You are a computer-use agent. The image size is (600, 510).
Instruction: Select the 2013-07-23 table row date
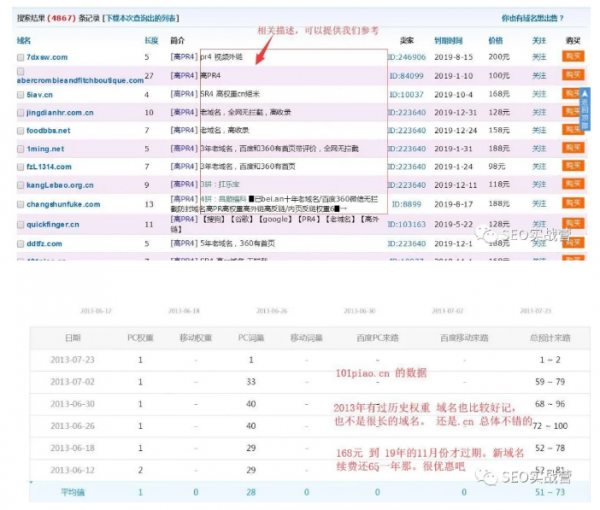coord(72,360)
